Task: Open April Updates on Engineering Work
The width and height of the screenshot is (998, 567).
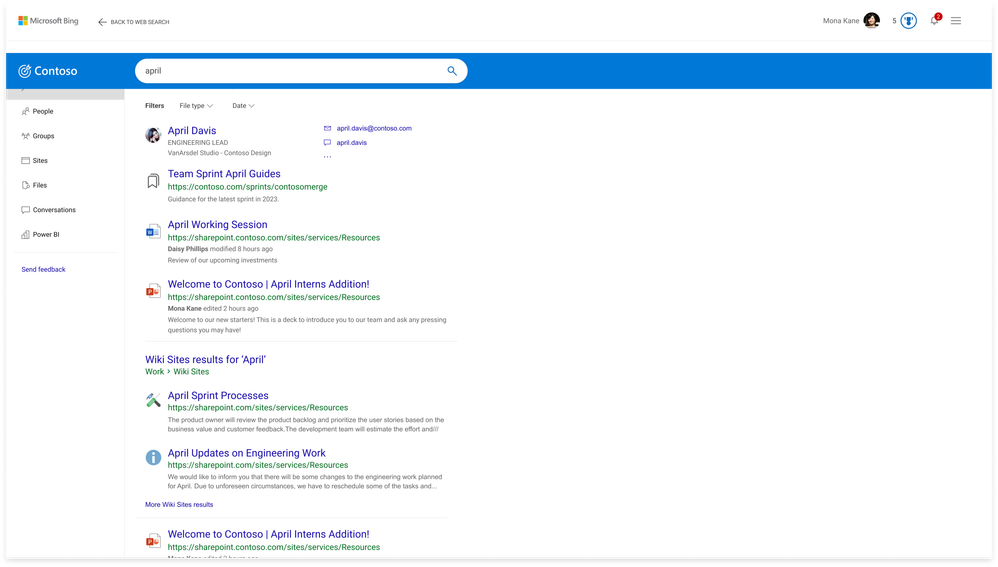Action: click(x=246, y=453)
